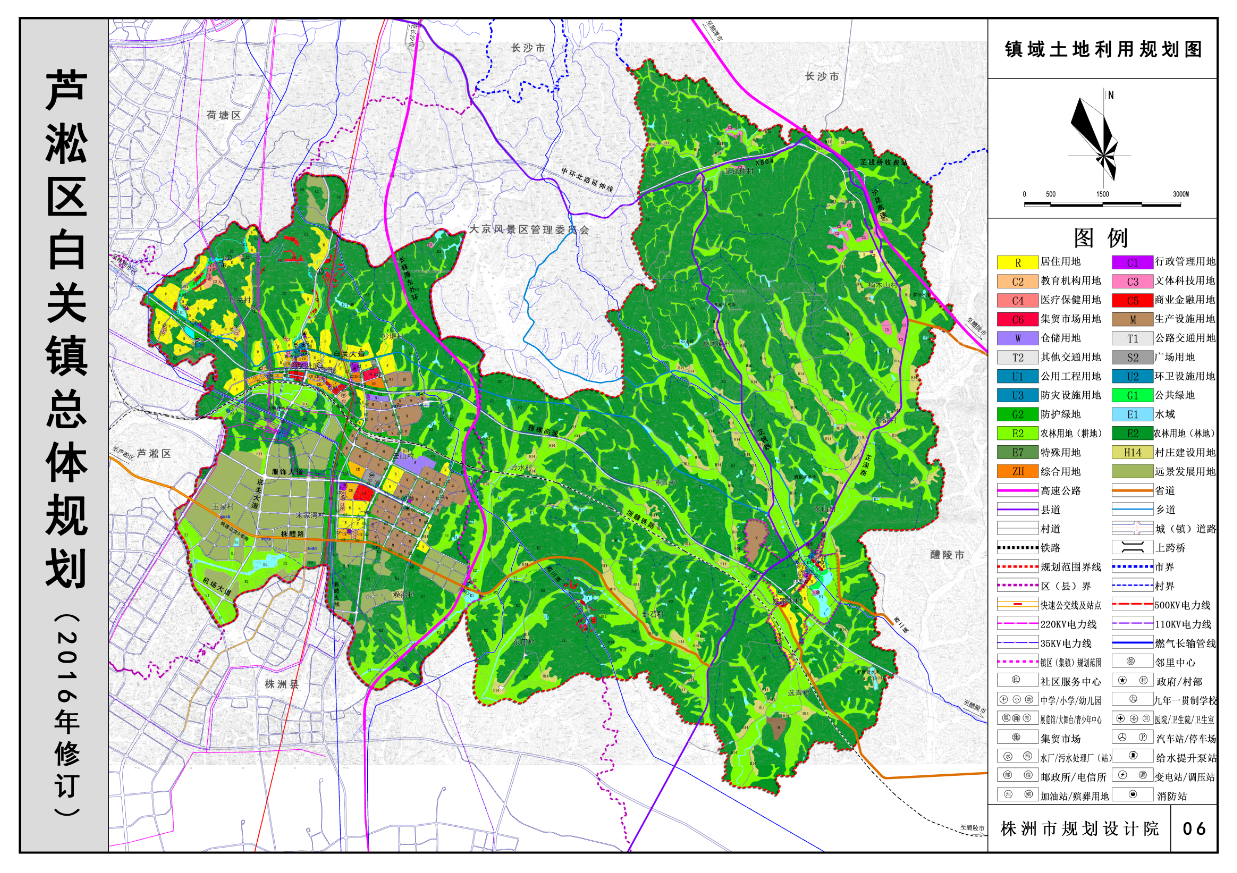
Task: Click the 社区服务中心 legend symbol
Action: pos(1017,680)
